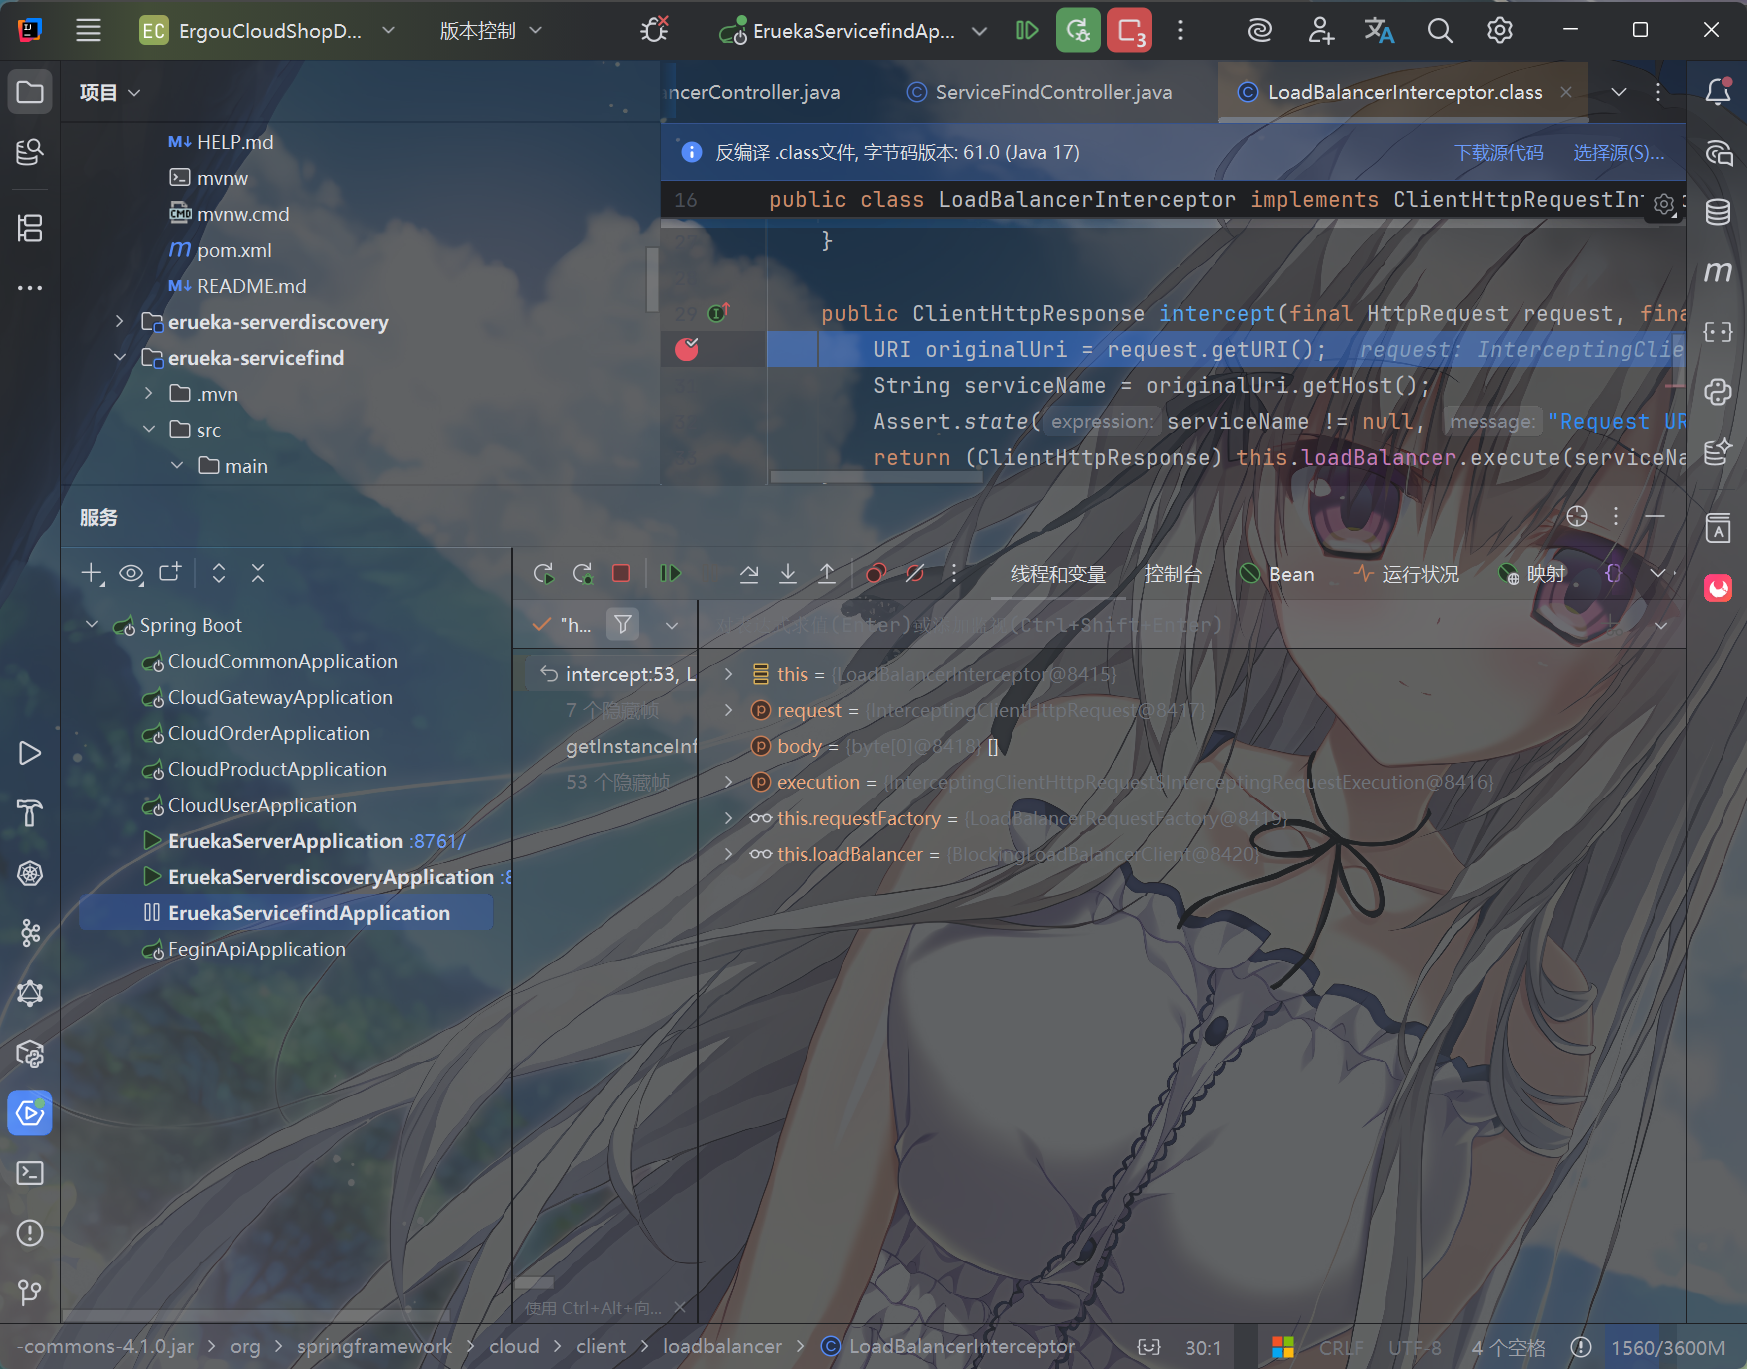Expand the .mvn folder
Image resolution: width=1747 pixels, height=1369 pixels.
148,394
